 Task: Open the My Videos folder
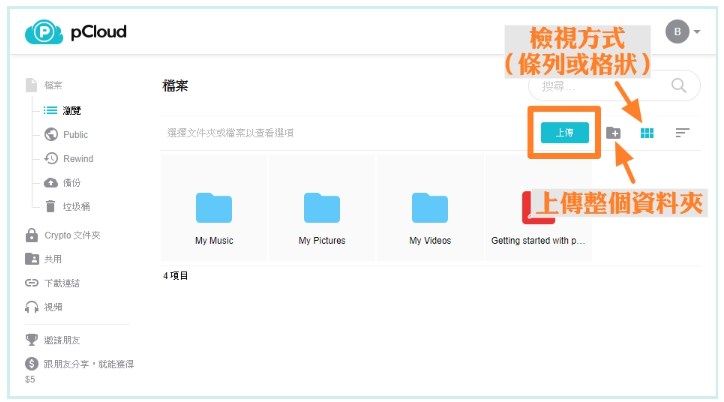click(429, 215)
